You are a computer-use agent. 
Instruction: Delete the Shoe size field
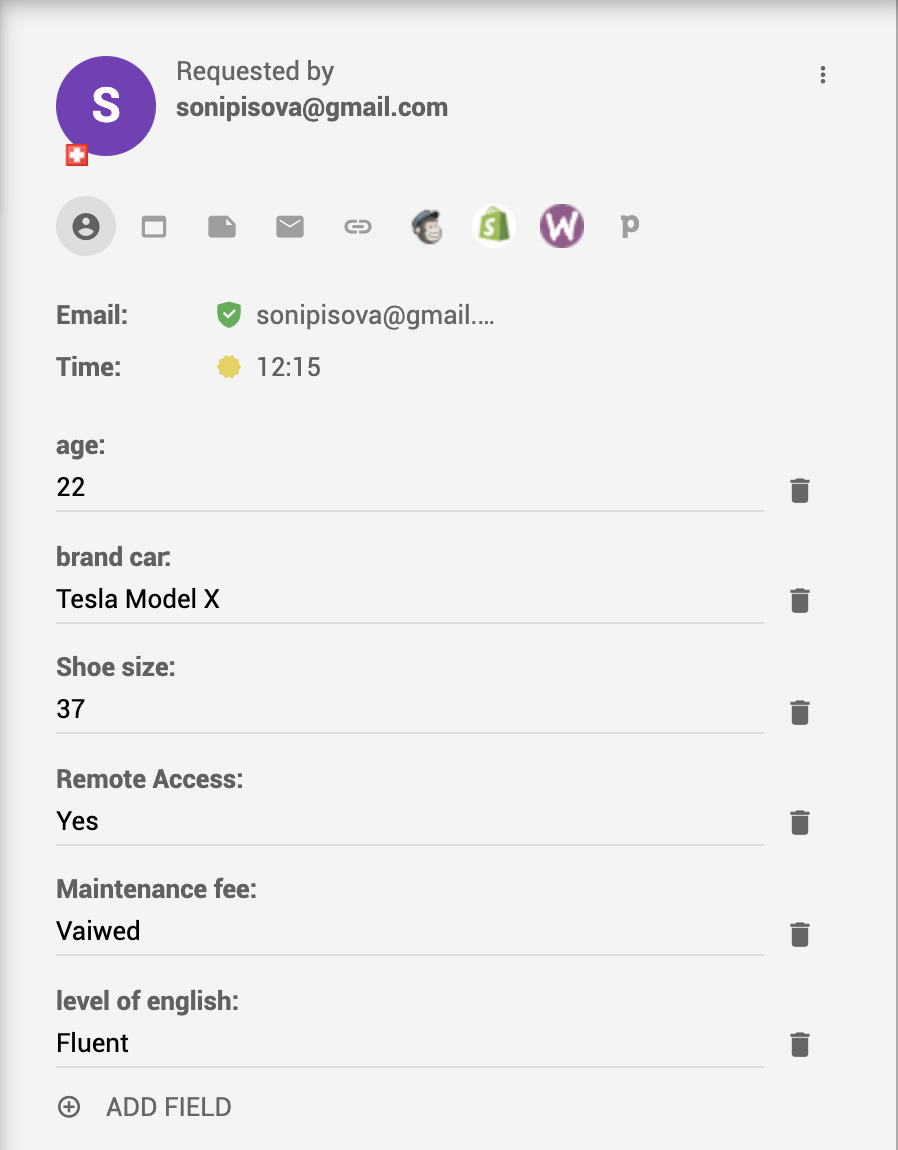point(800,712)
